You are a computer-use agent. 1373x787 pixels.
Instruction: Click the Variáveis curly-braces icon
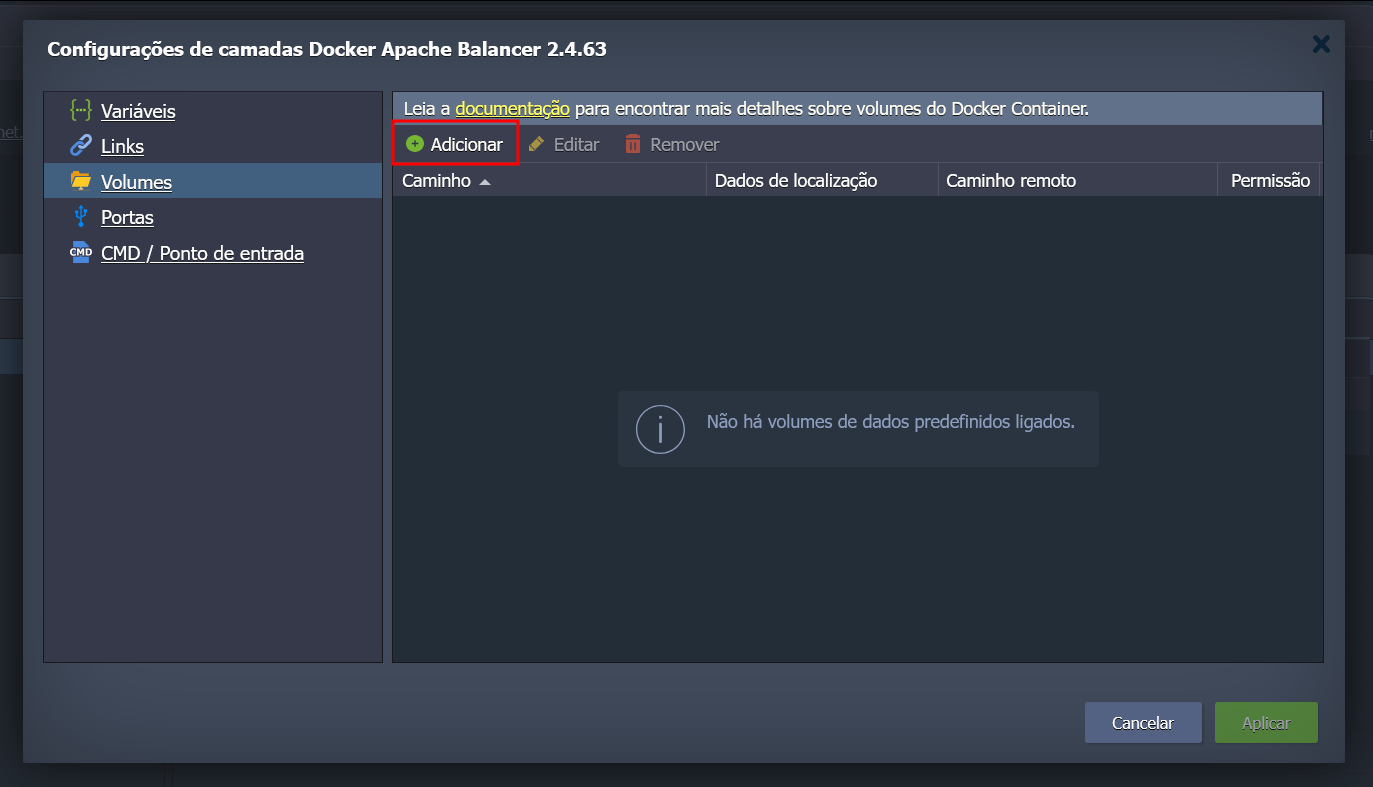(81, 110)
